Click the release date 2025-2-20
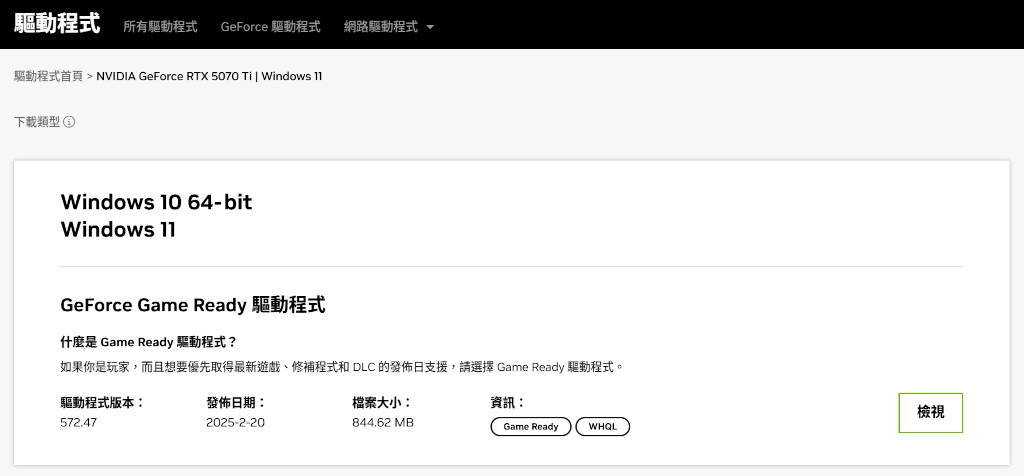 point(235,422)
